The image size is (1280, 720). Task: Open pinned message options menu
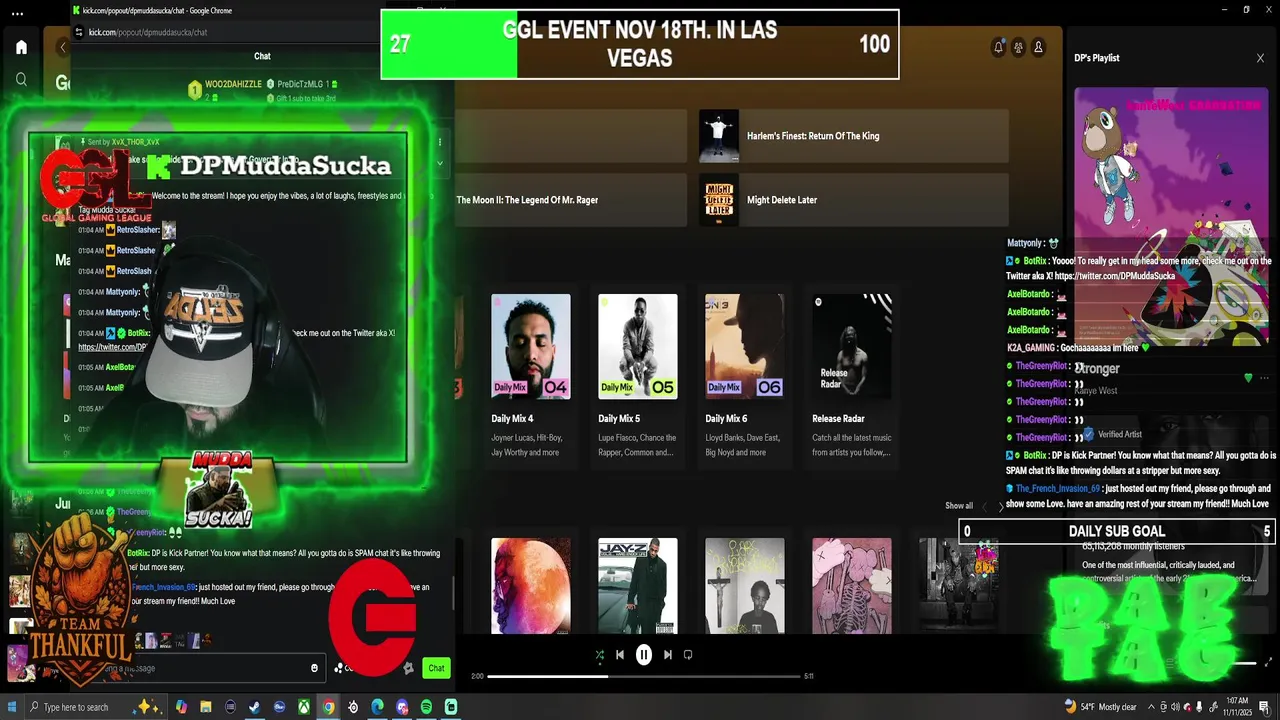pos(440,142)
